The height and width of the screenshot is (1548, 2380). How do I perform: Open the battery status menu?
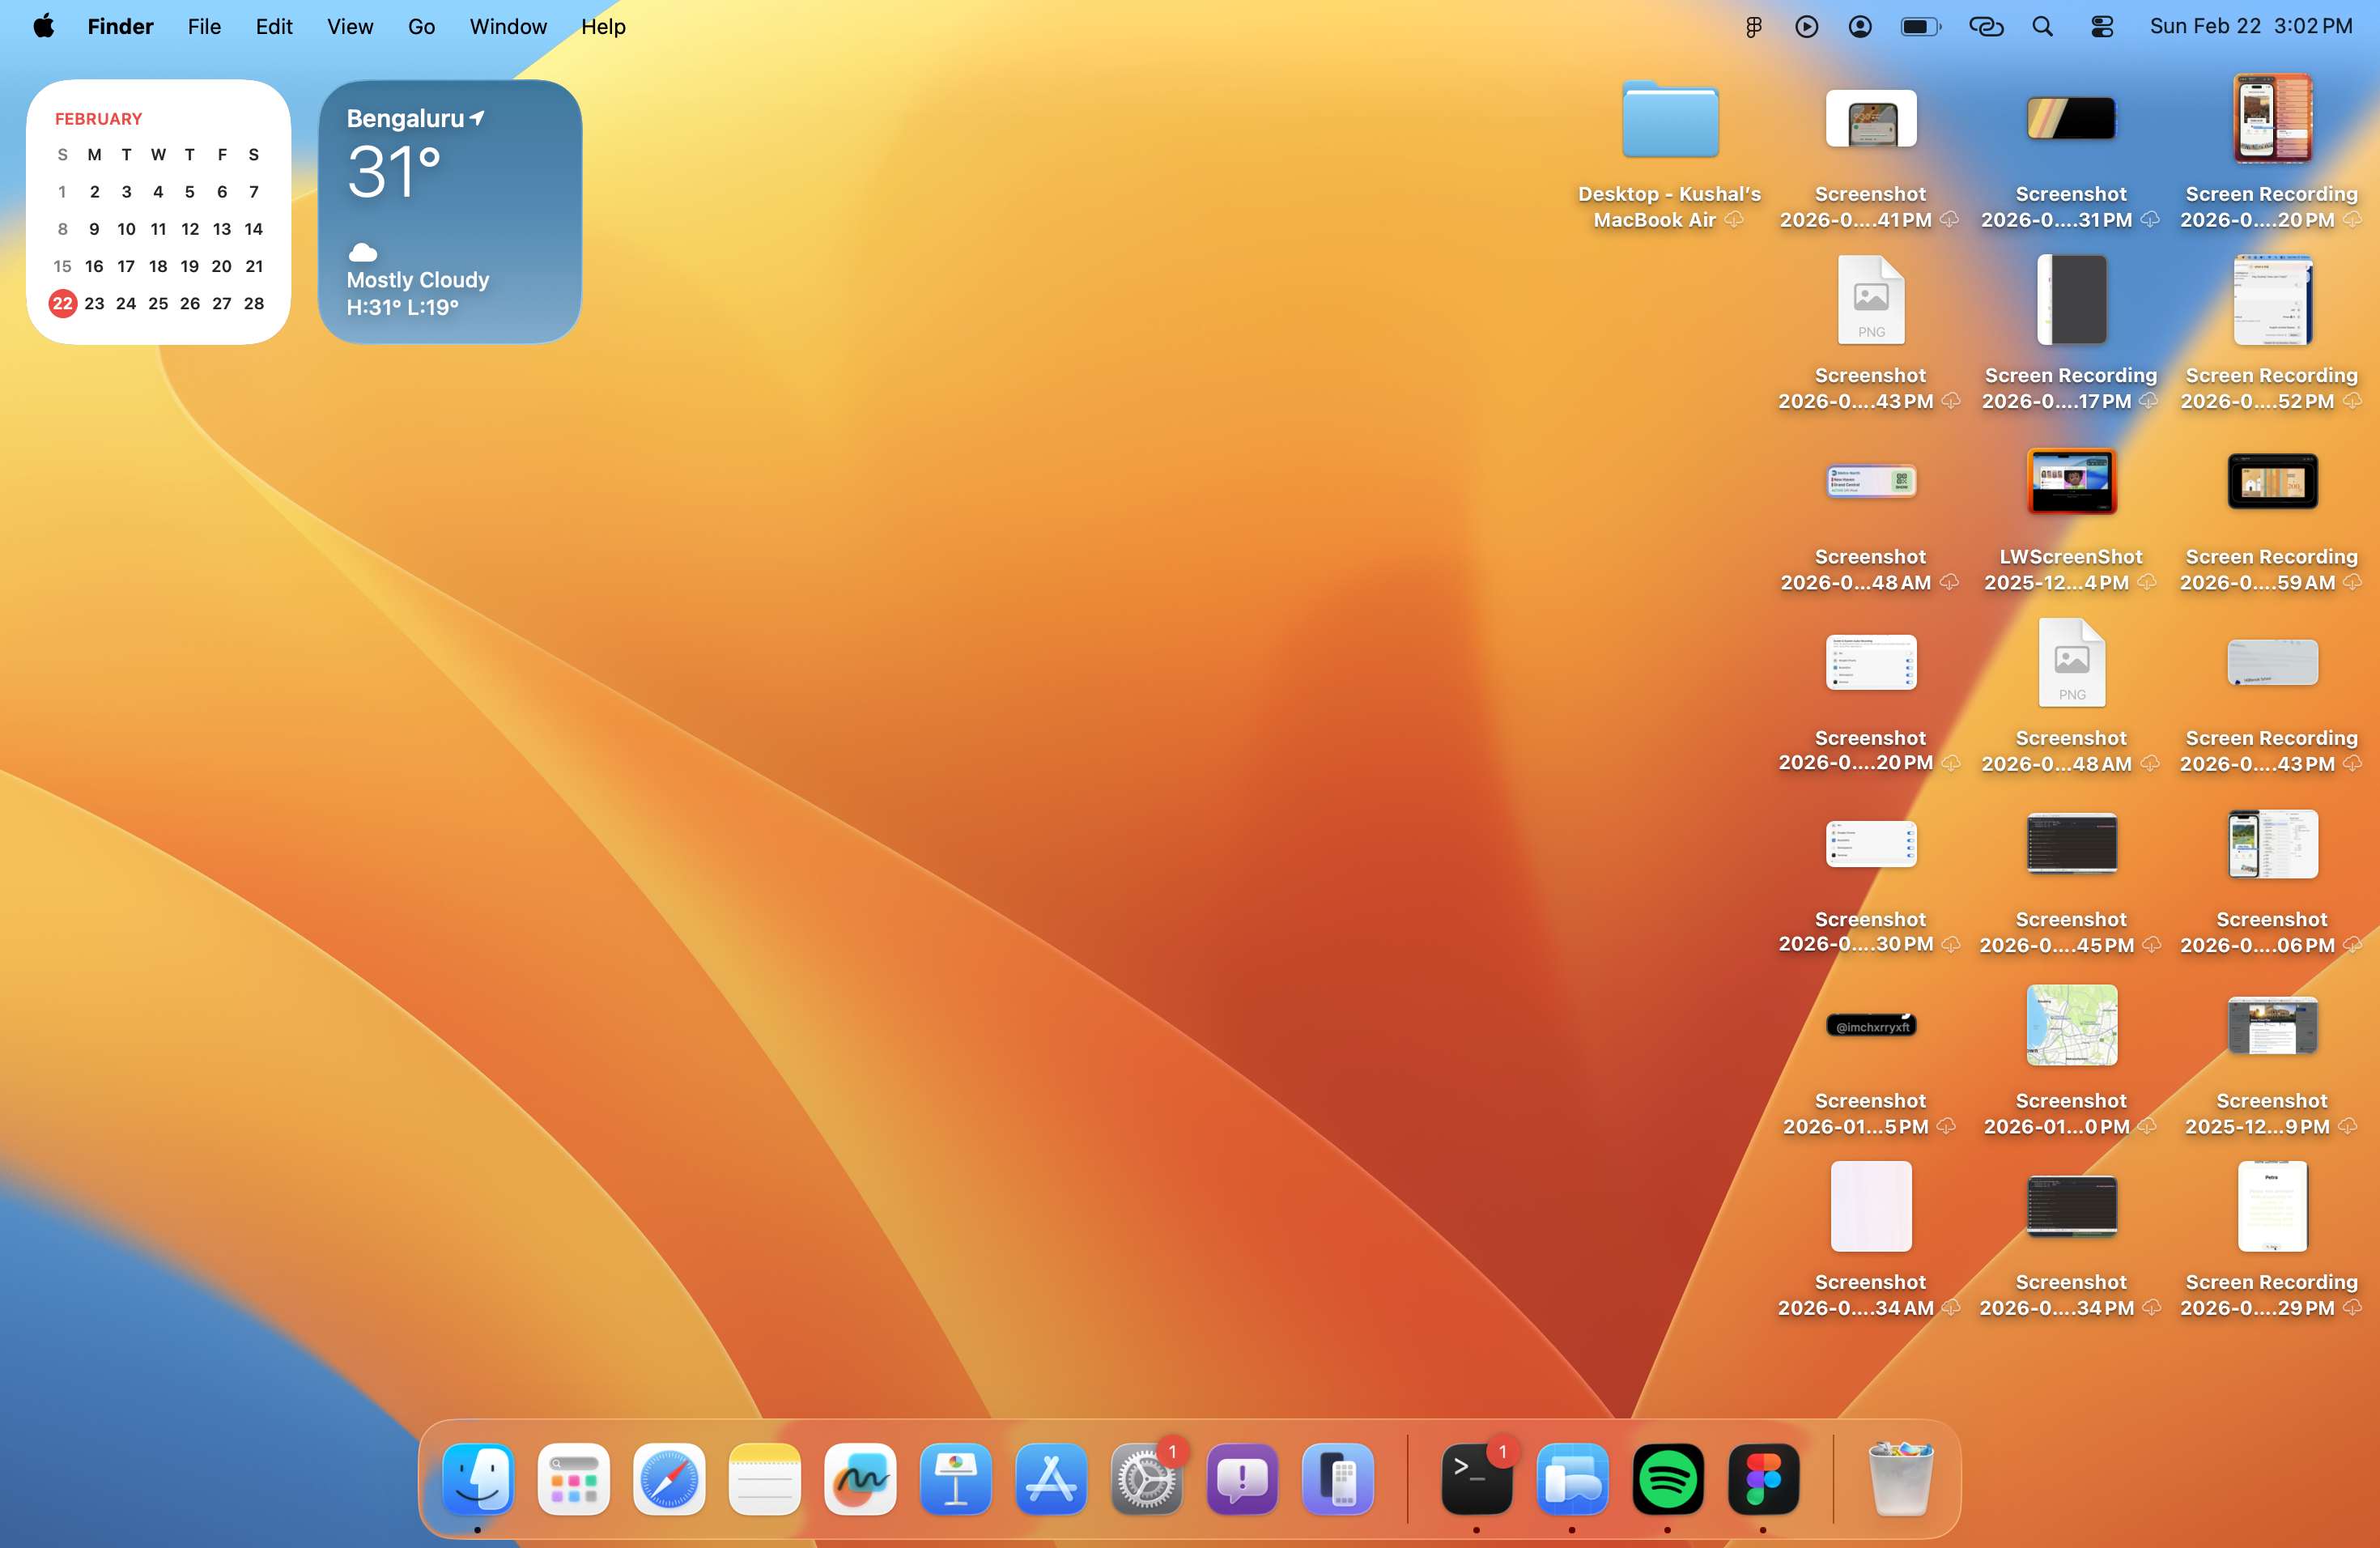click(1920, 27)
